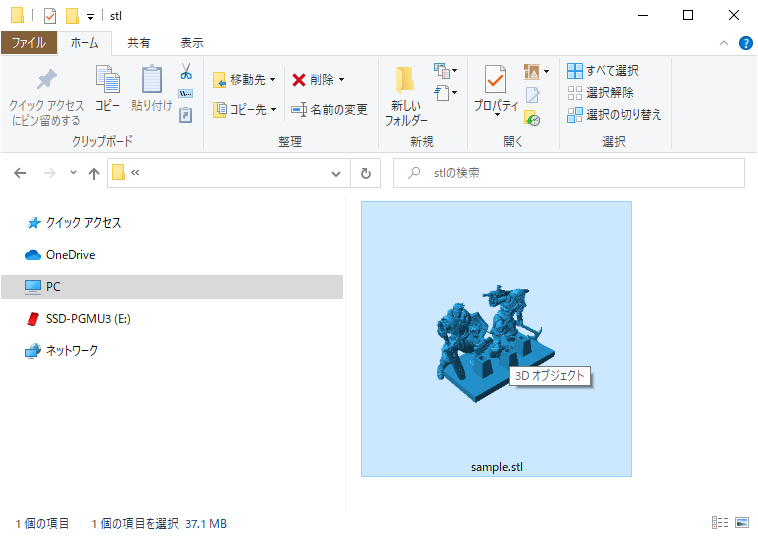
Task: Click the search magnifier icon
Action: point(414,173)
